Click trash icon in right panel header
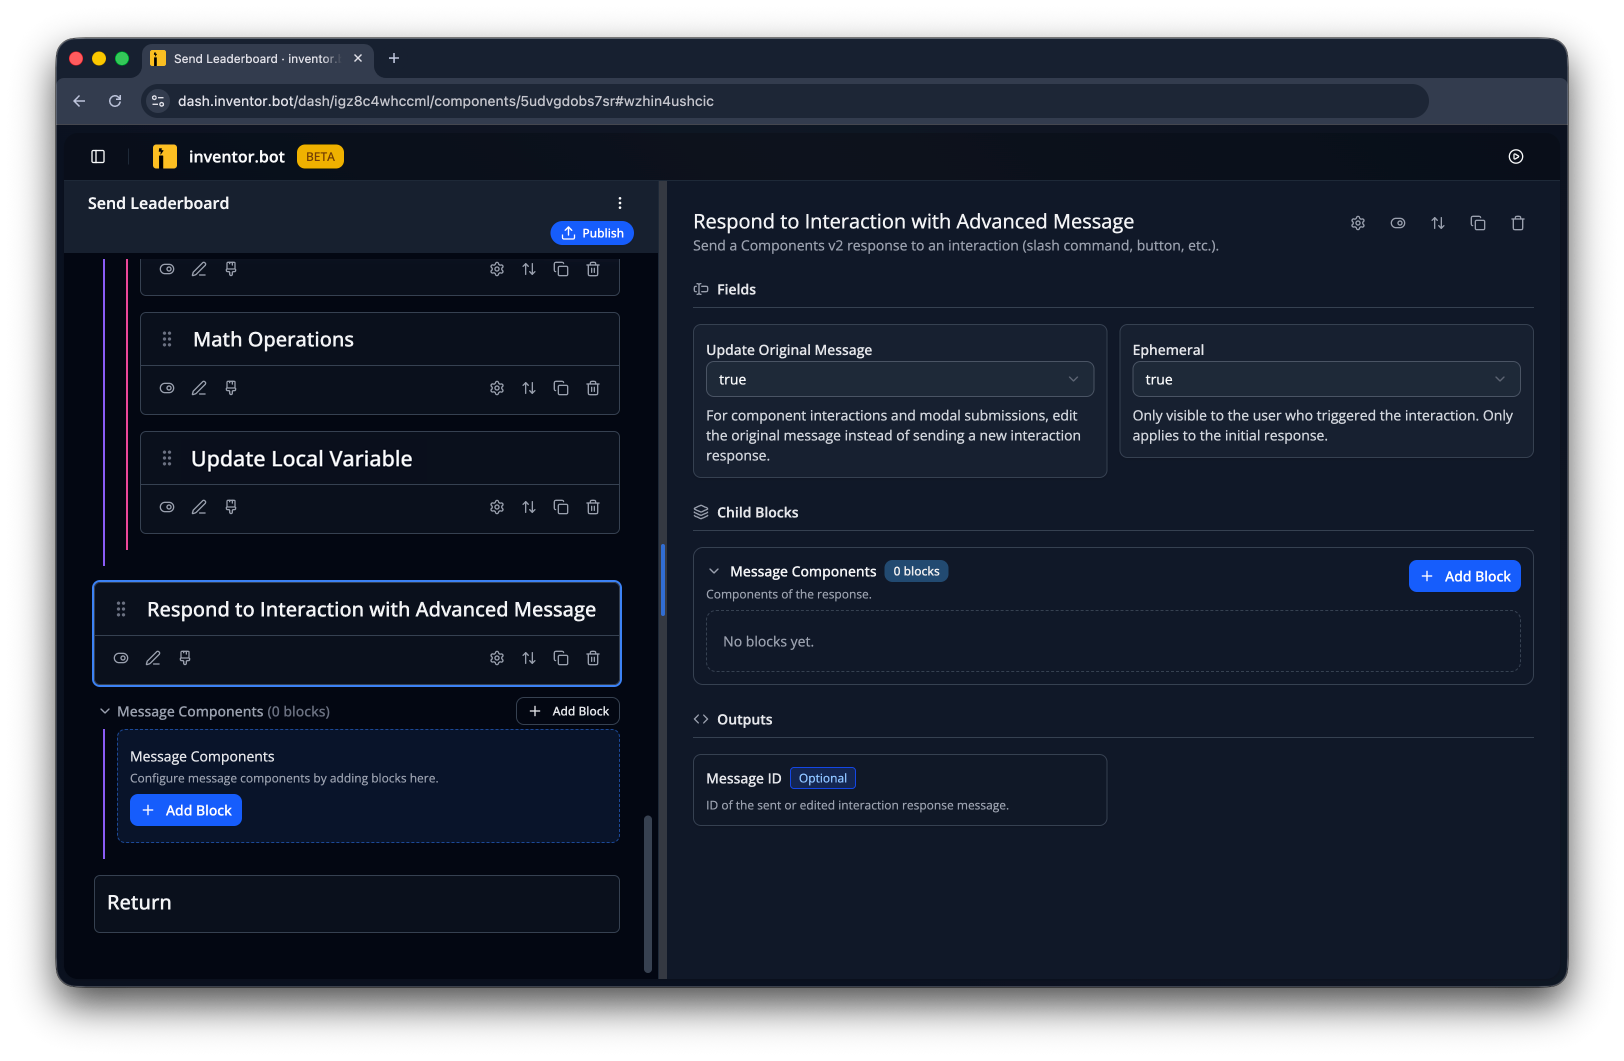Screen dimensions: 1624x1061 [x=1518, y=223]
